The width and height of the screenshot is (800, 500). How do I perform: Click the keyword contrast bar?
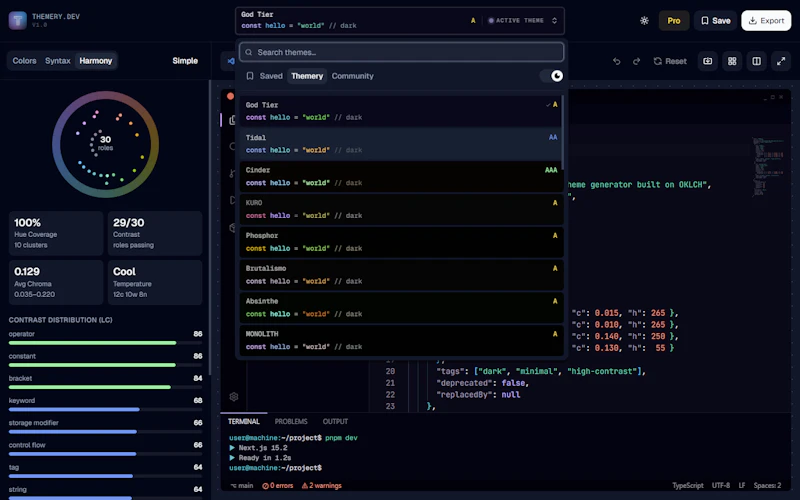click(x=106, y=409)
